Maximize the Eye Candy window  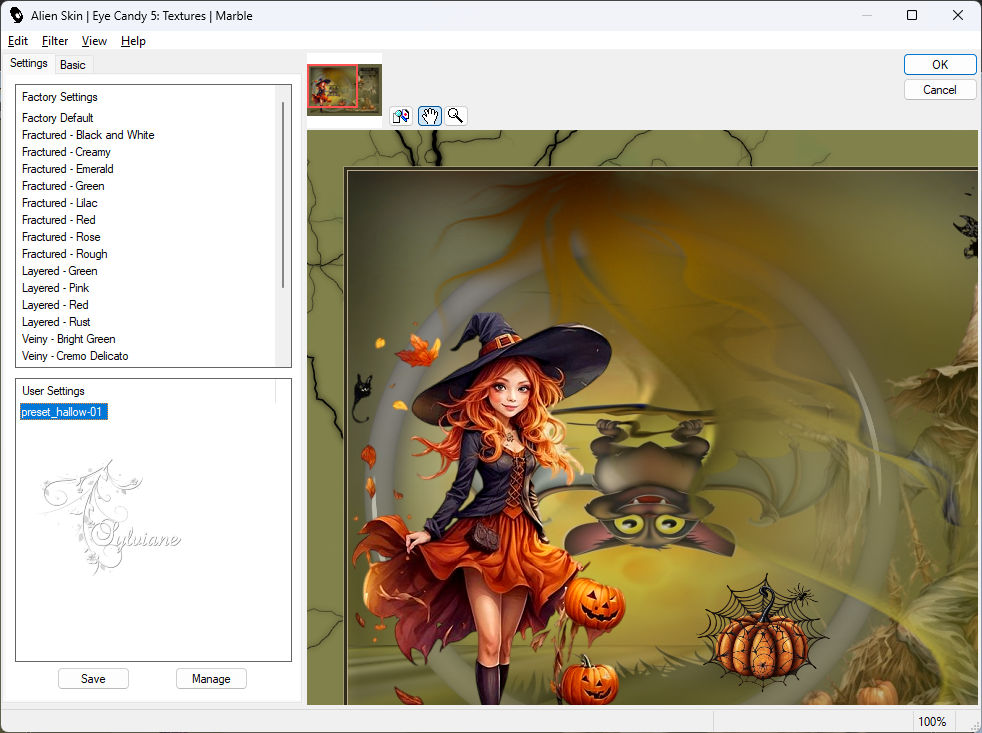tap(912, 15)
